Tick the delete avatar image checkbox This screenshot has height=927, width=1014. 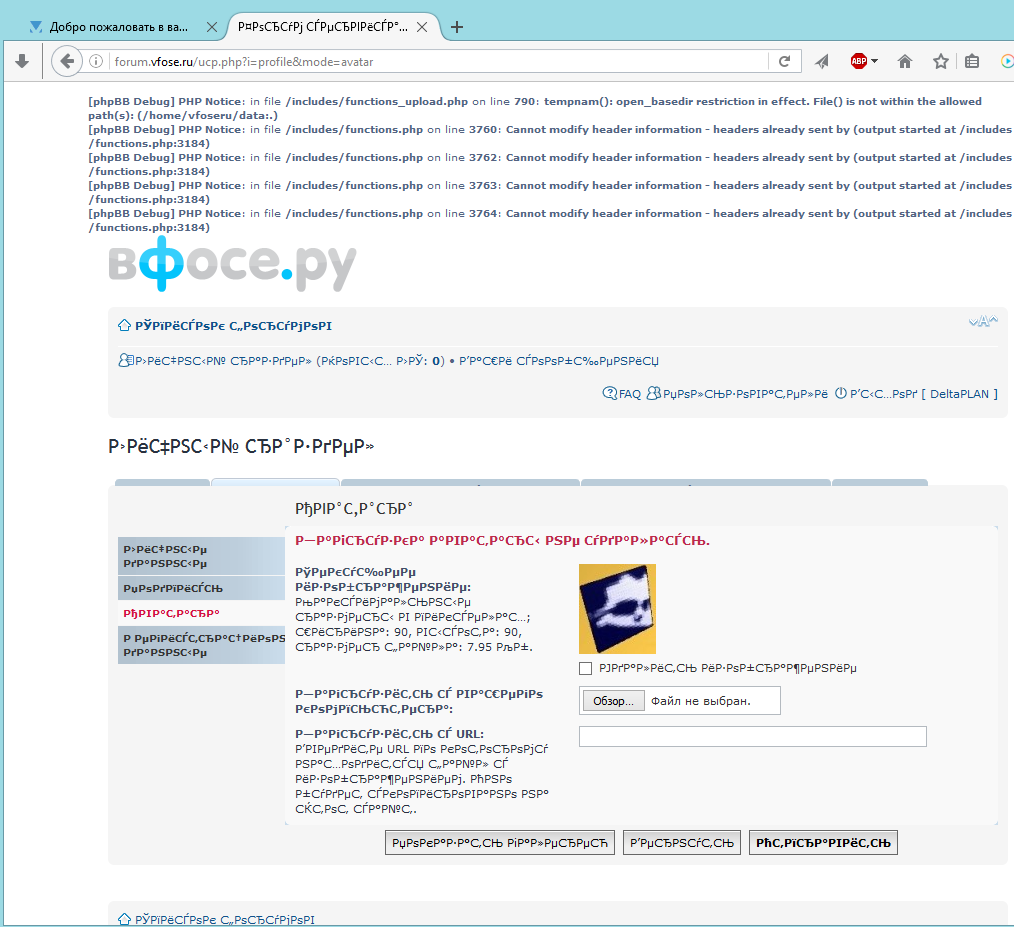(x=586, y=668)
